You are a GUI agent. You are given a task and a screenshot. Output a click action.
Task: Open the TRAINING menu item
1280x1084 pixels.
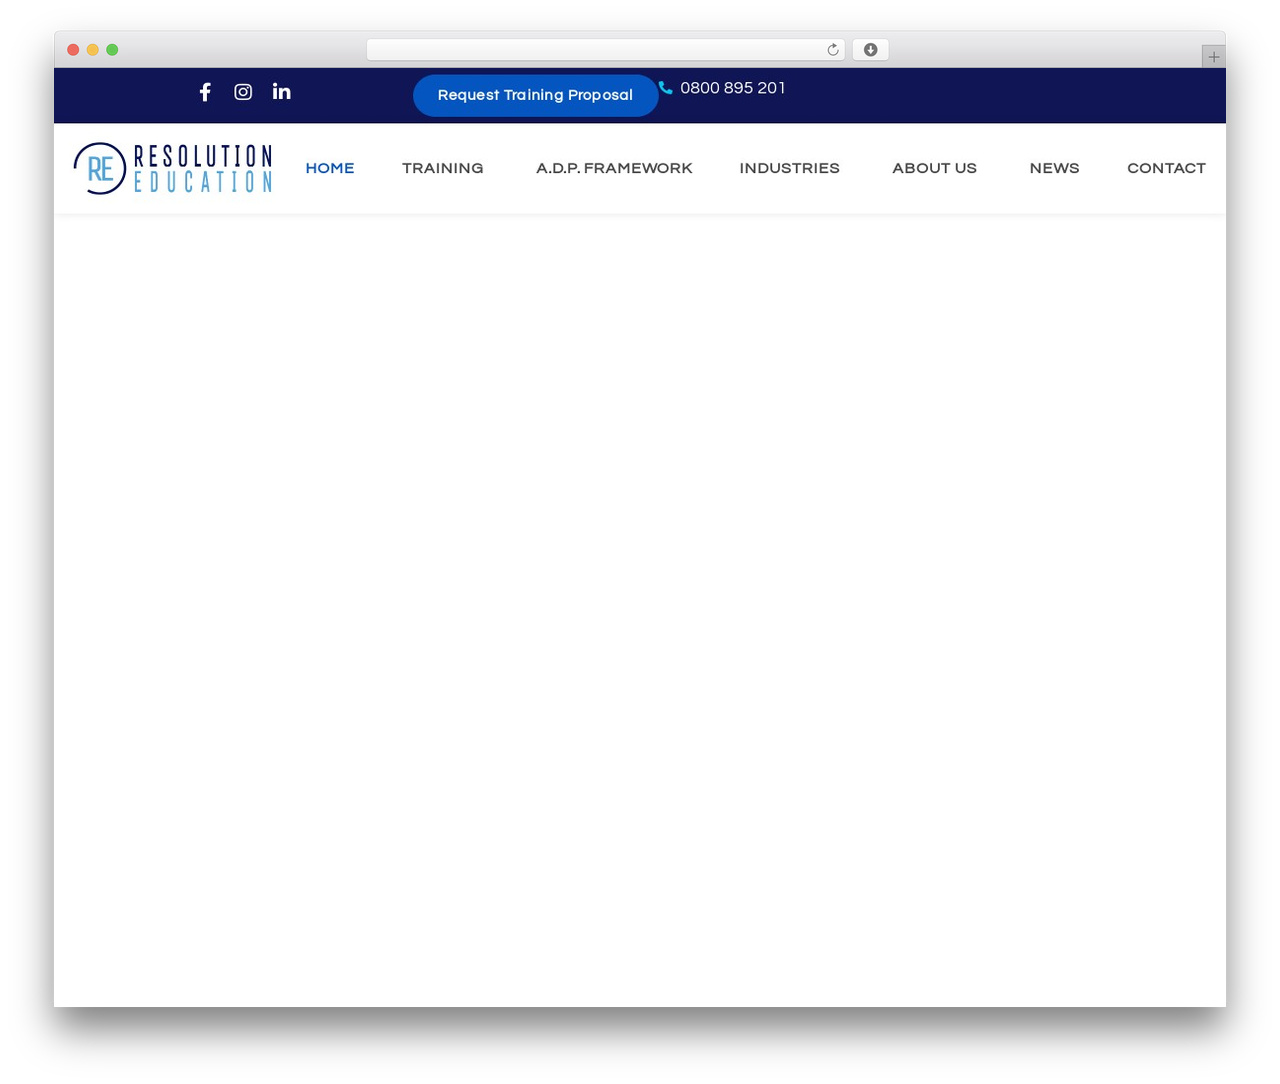click(x=442, y=168)
